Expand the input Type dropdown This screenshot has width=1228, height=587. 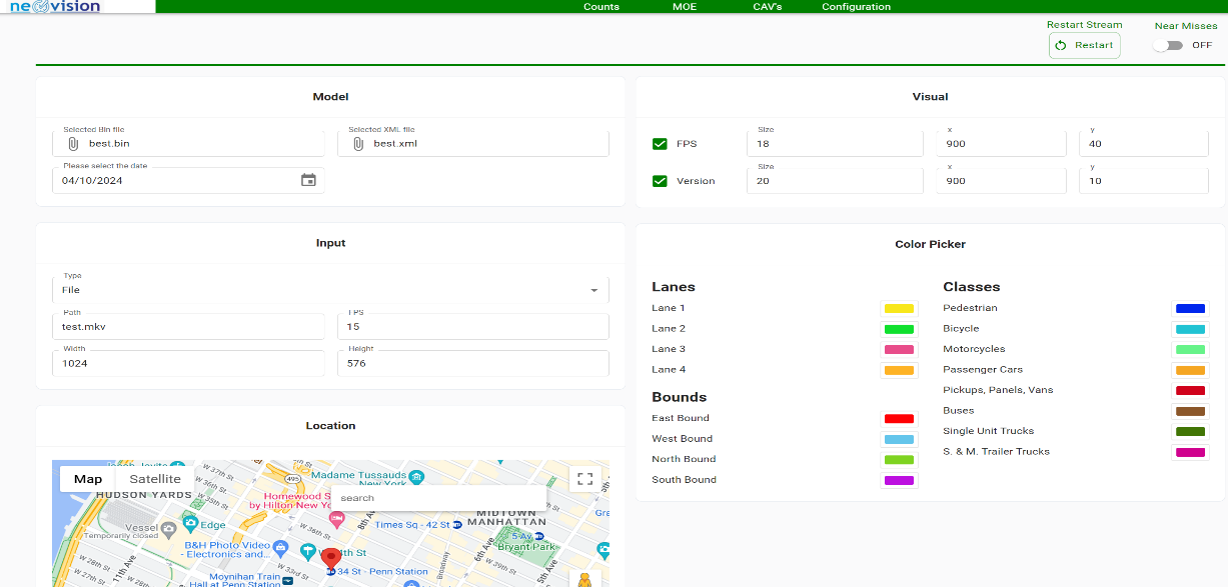[x=593, y=290]
